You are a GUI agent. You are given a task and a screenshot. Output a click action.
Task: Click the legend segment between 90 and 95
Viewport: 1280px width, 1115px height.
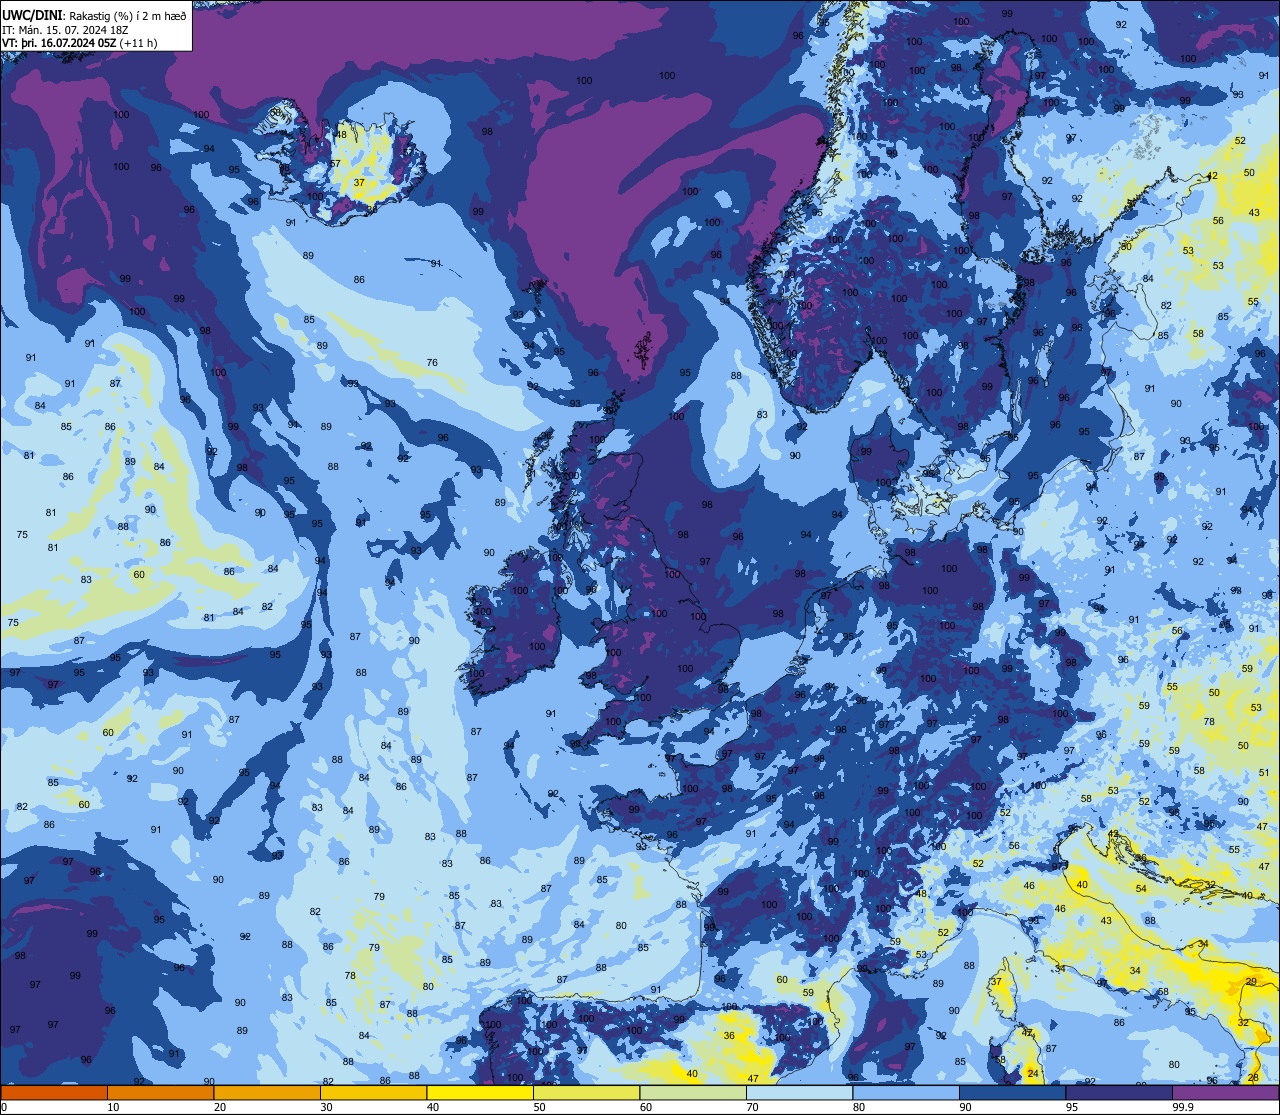[1012, 1092]
